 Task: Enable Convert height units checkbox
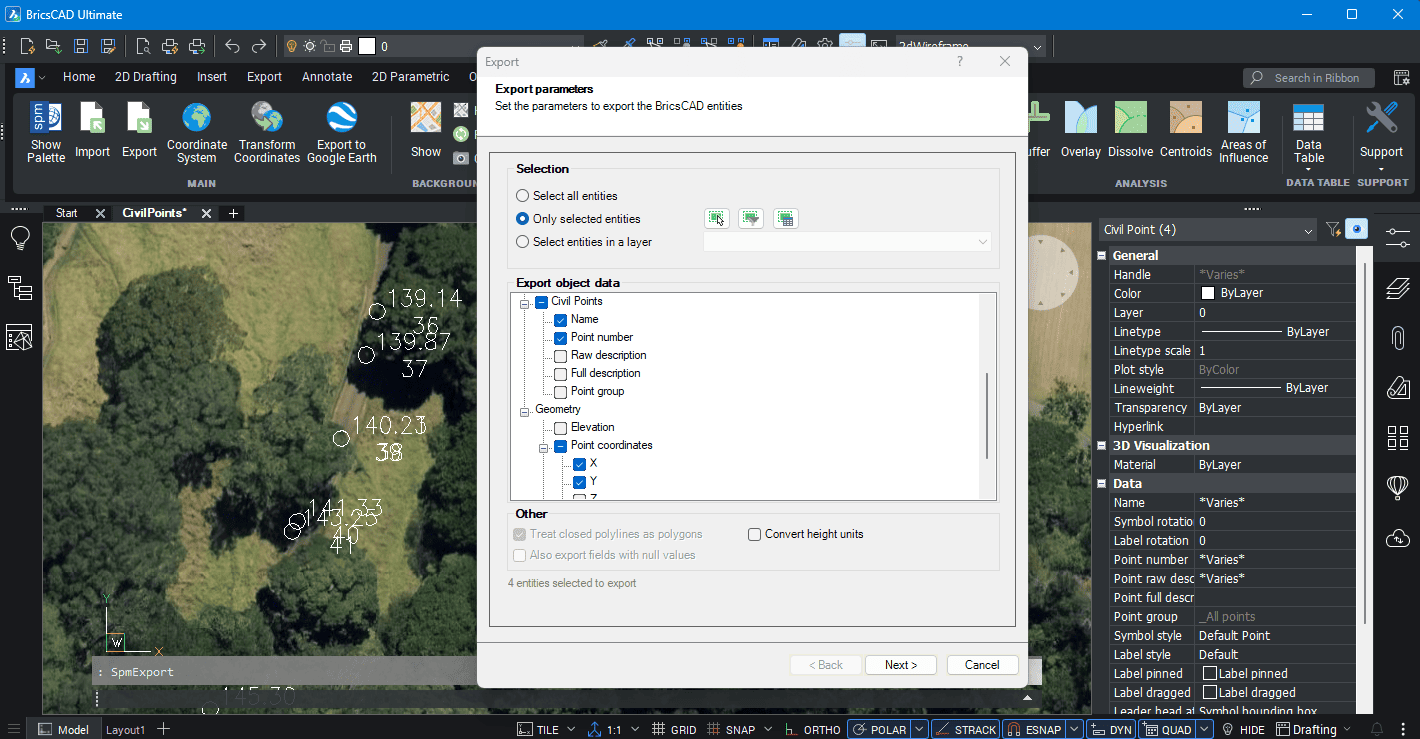coord(755,535)
